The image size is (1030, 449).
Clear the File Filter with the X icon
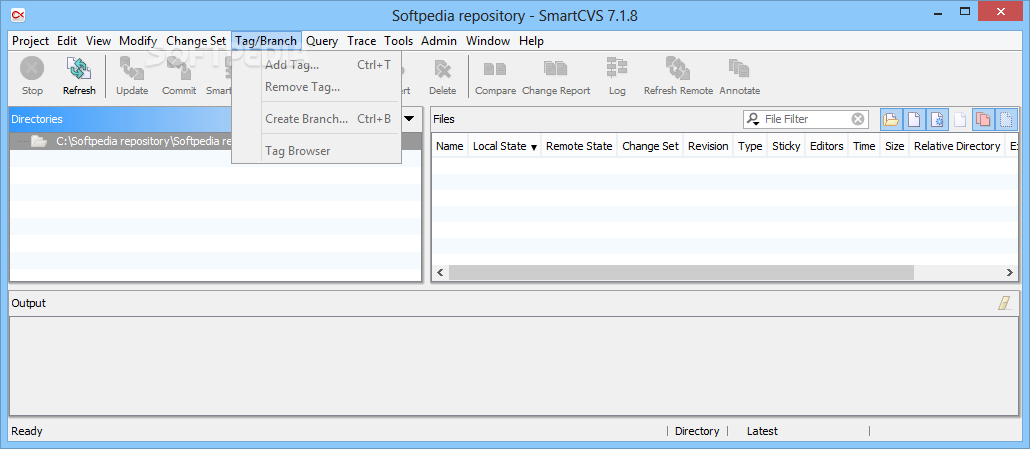click(858, 119)
